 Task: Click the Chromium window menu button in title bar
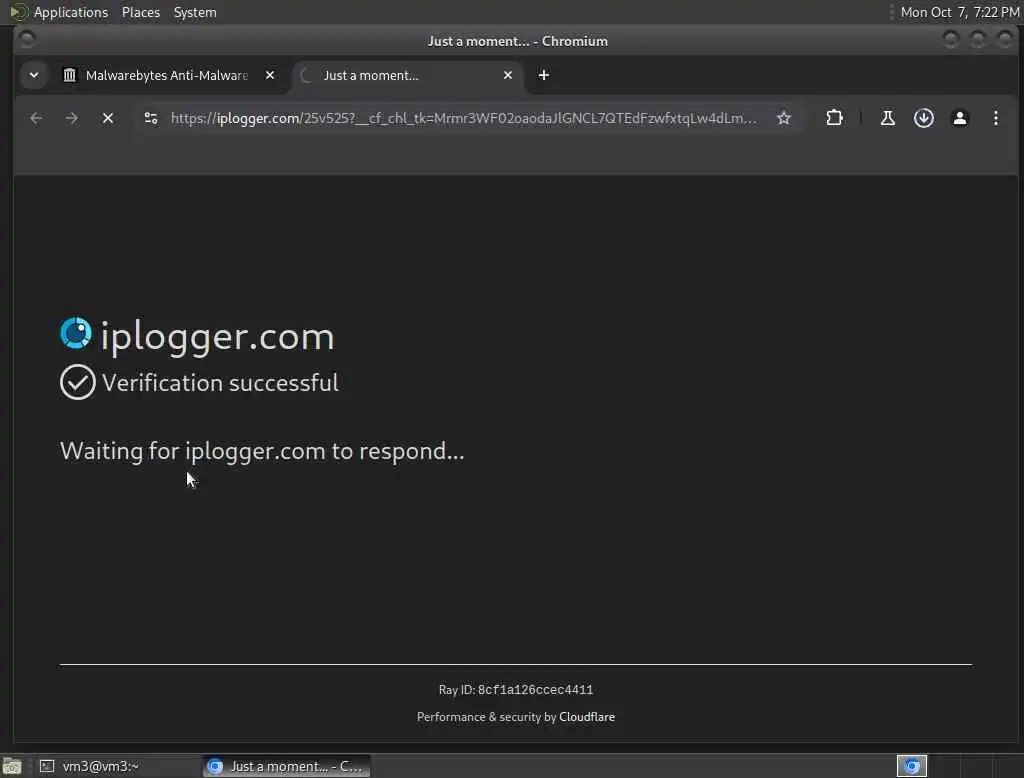pyautogui.click(x=27, y=41)
